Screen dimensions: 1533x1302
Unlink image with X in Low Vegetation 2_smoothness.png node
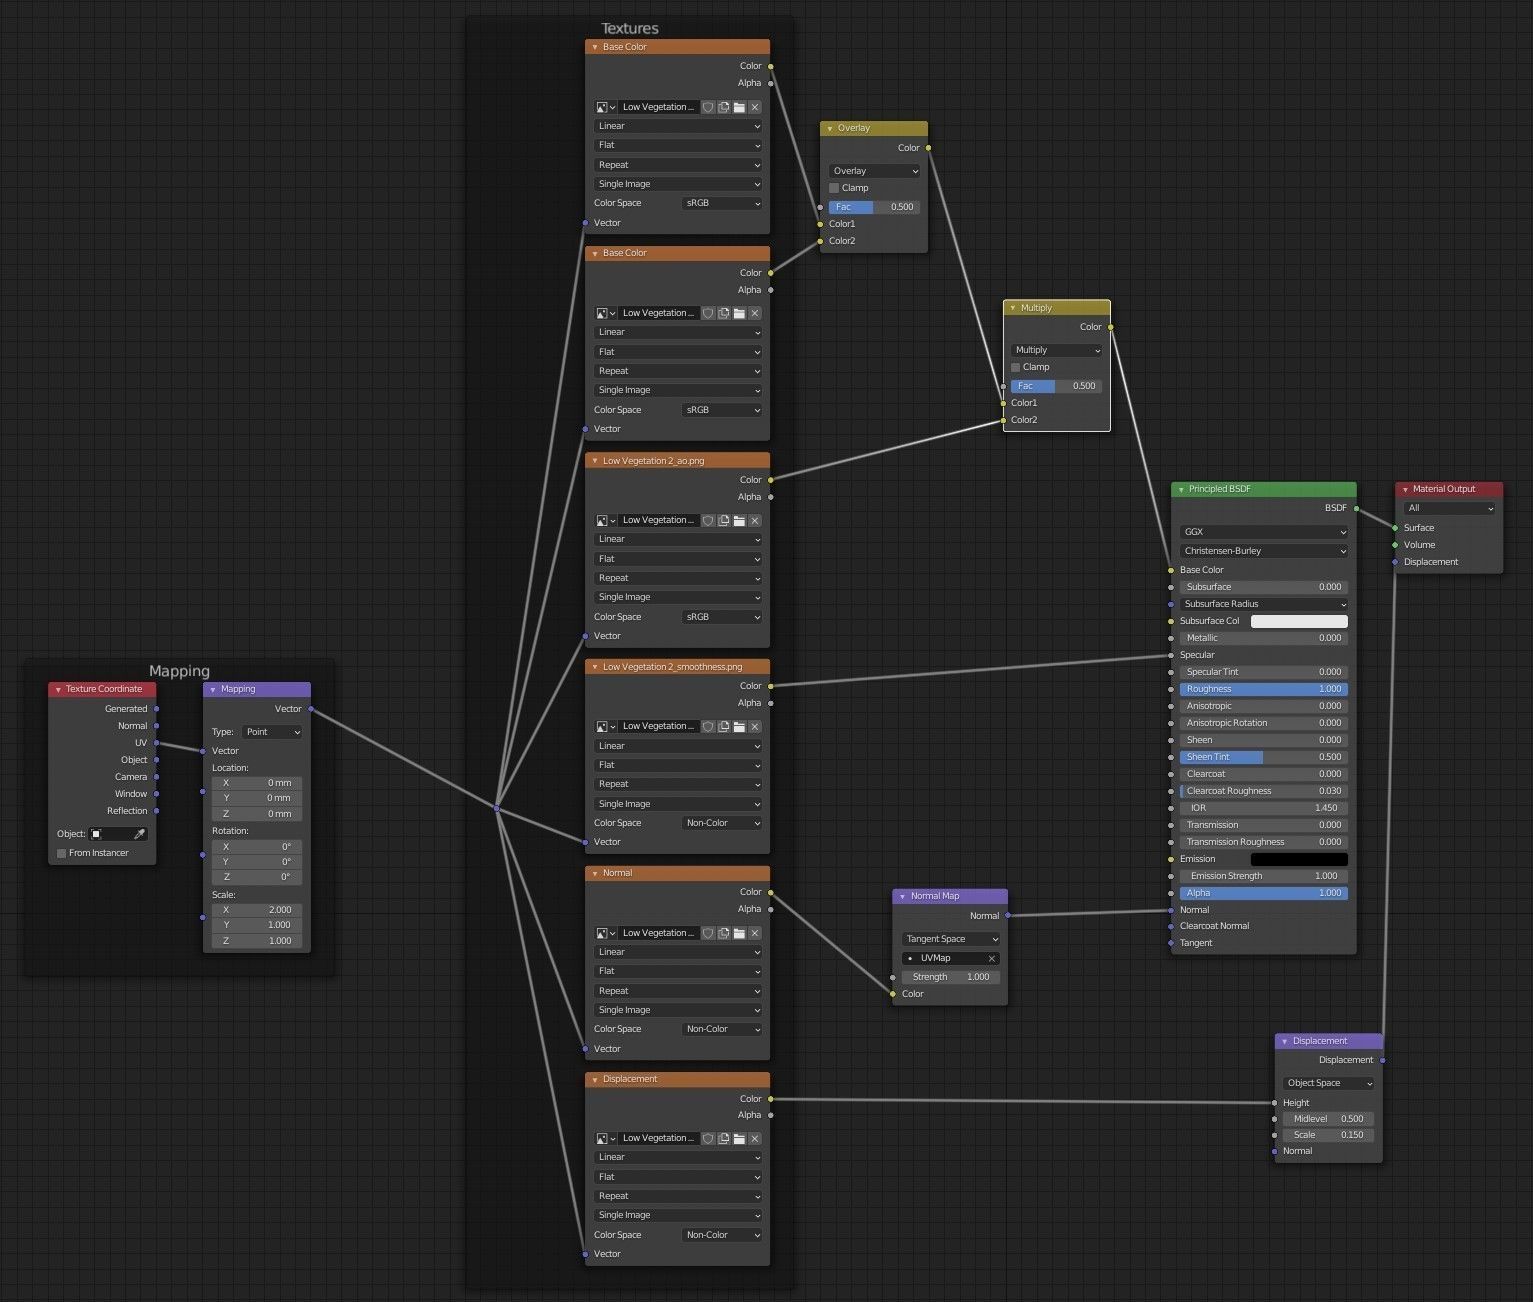coord(755,727)
